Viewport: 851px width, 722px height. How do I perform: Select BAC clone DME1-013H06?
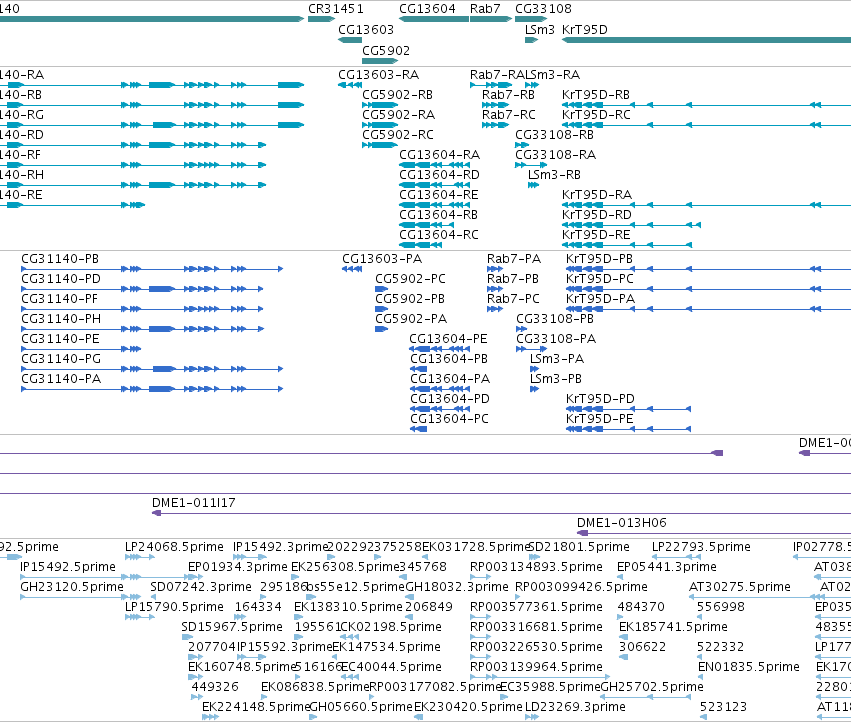714,533
